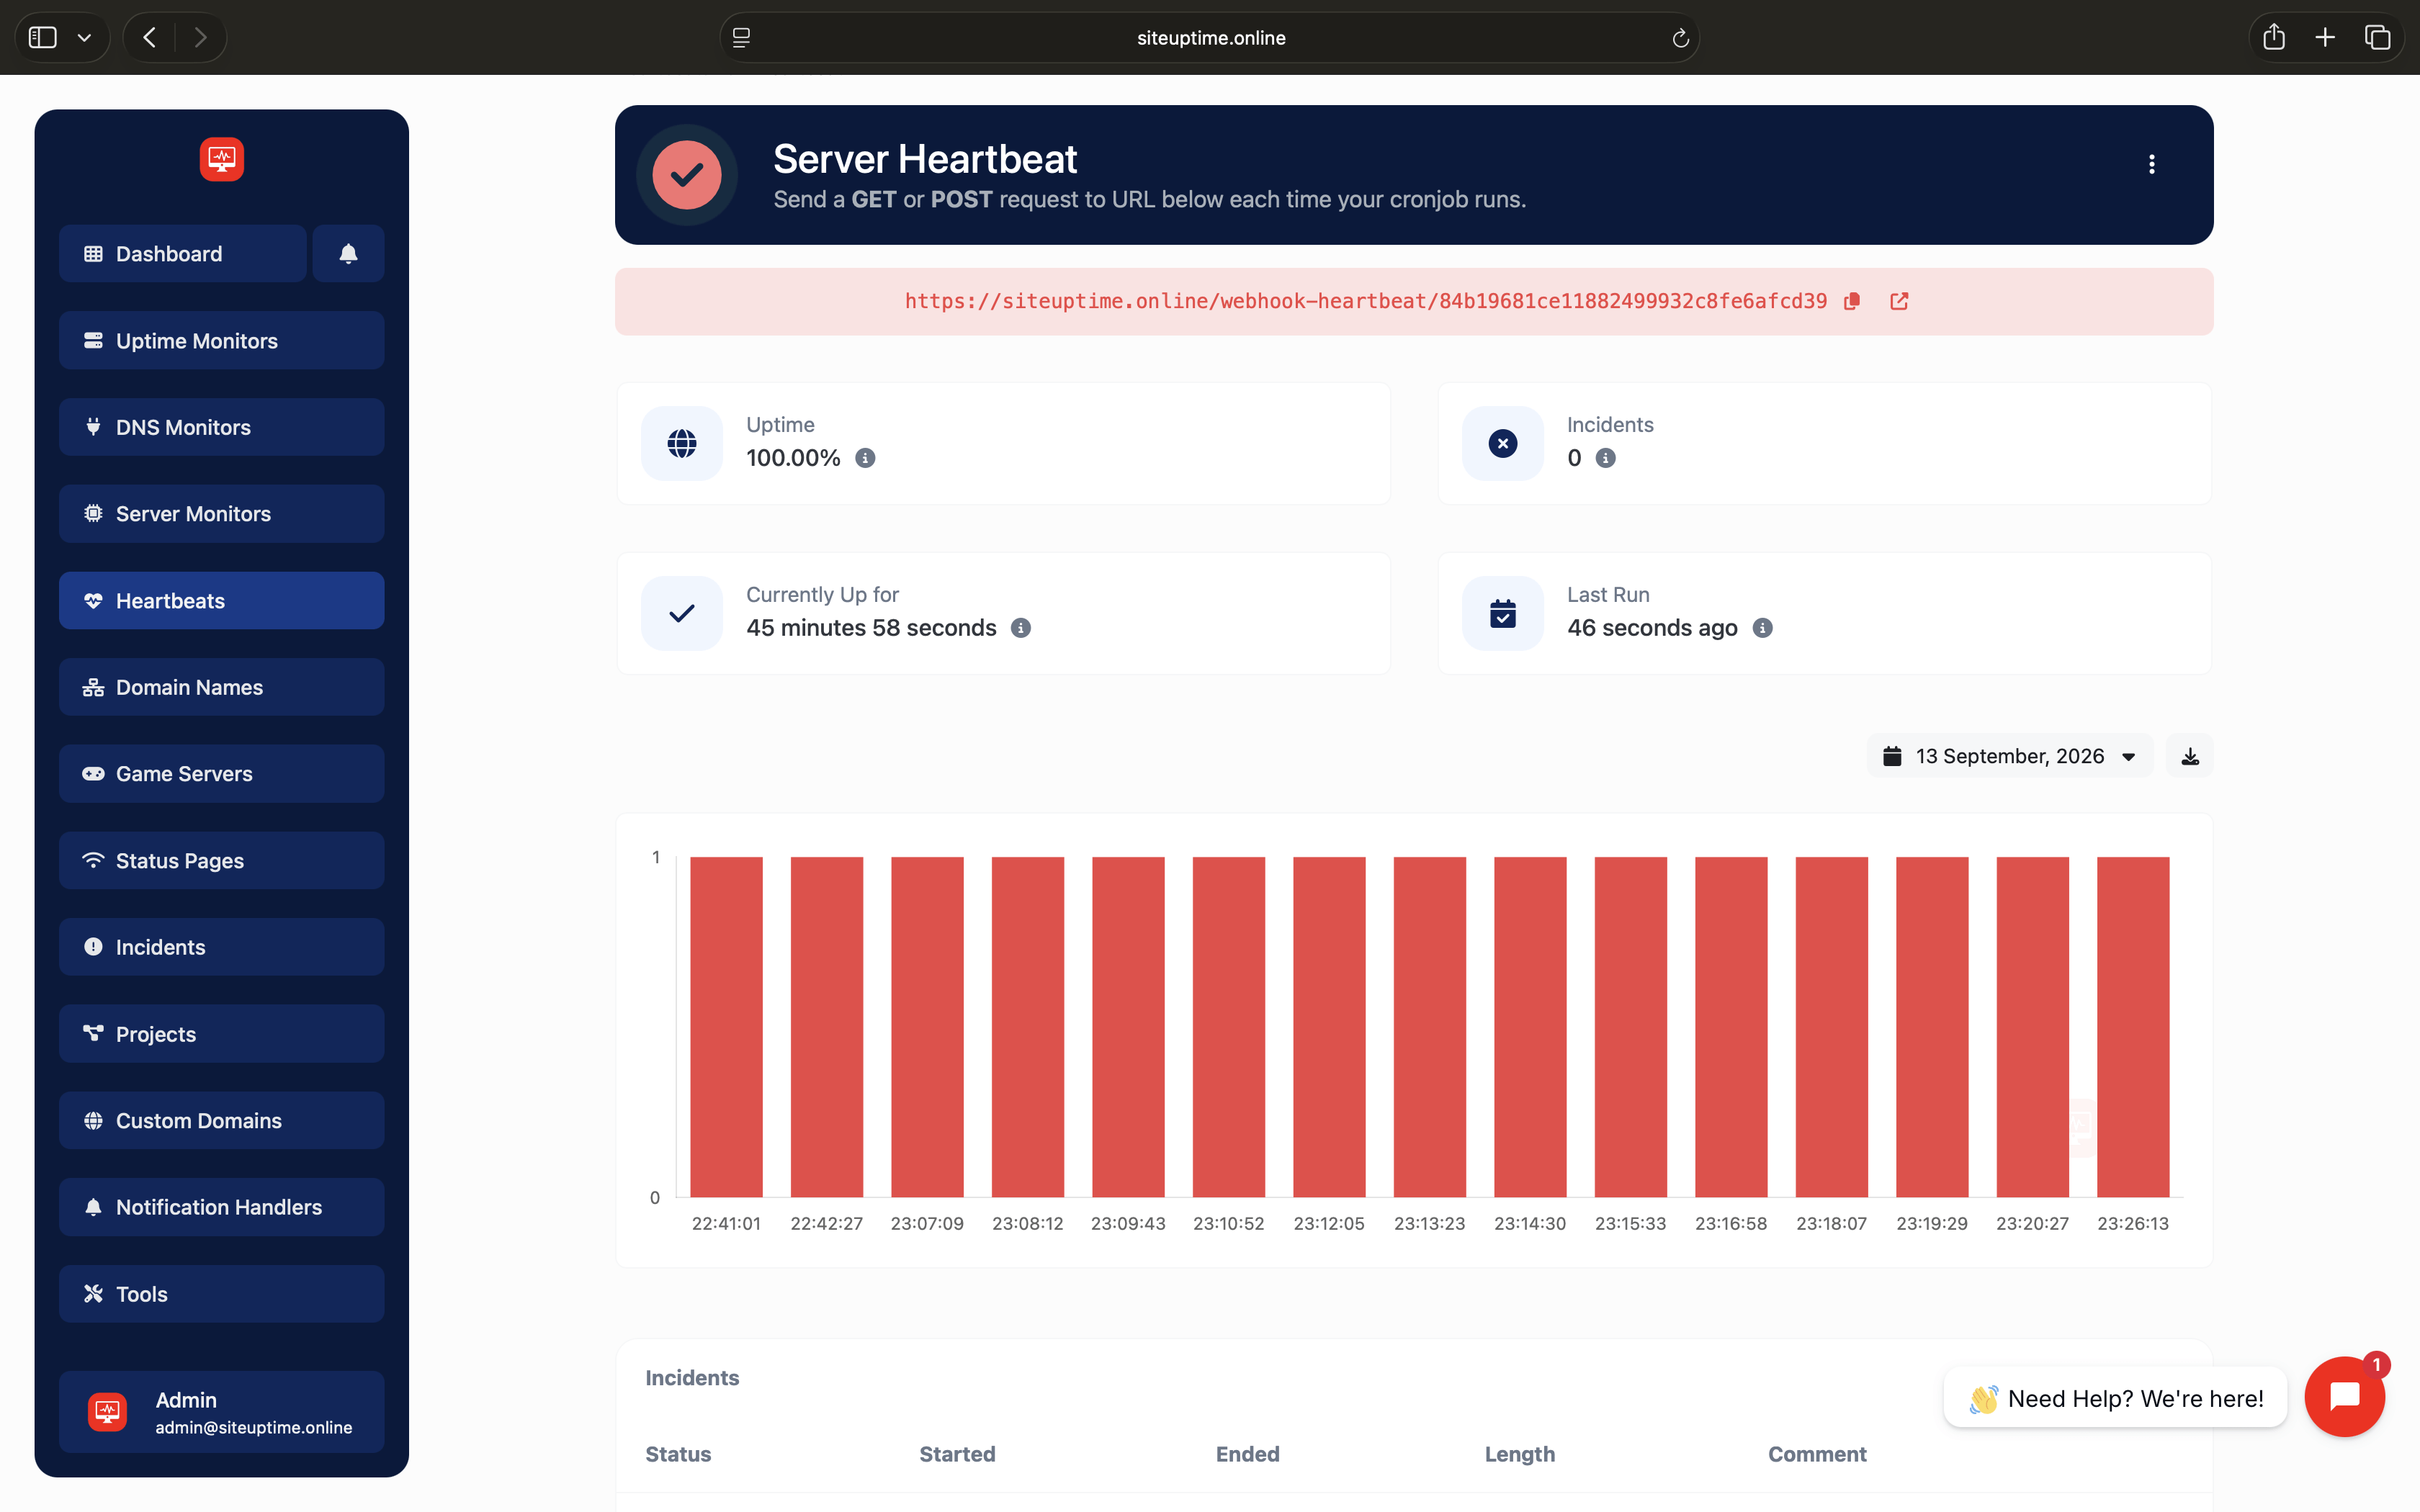The image size is (2420, 1512).
Task: Reload the page in browser
Action: coord(1680,38)
